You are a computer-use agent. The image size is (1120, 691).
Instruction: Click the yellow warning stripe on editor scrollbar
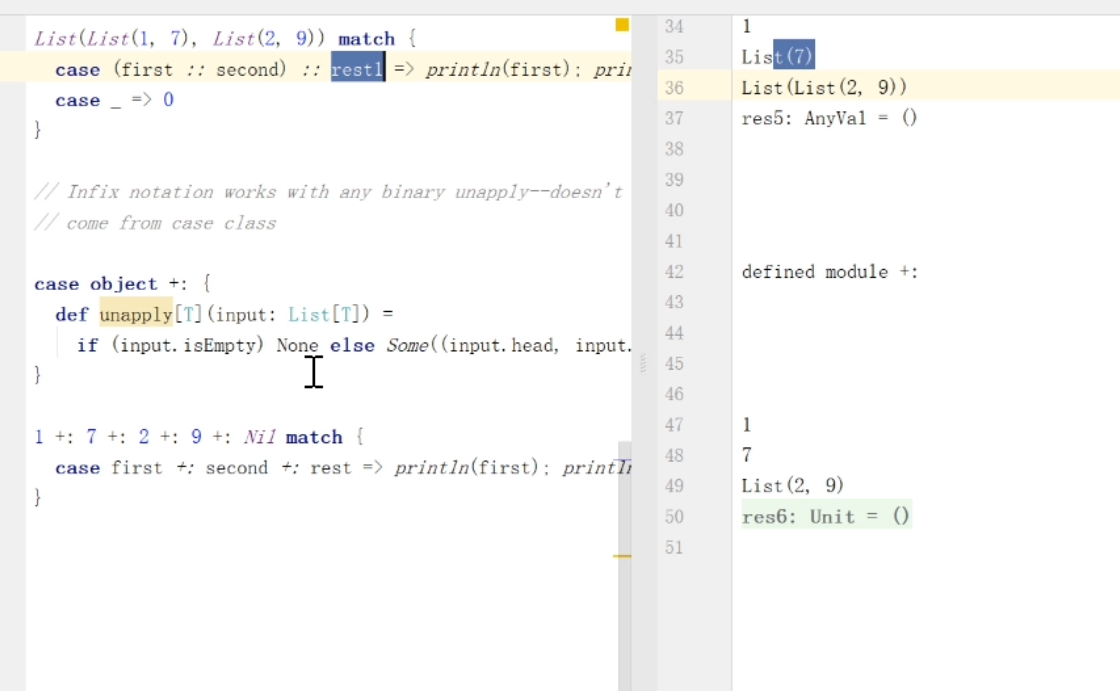(622, 556)
